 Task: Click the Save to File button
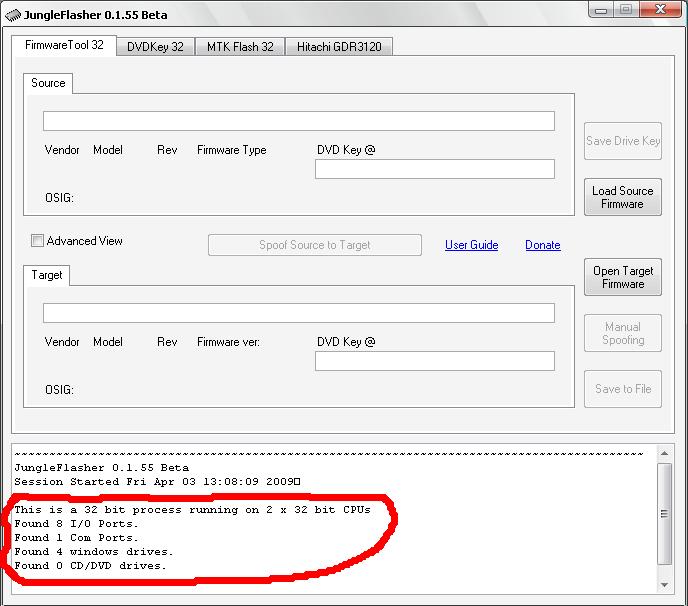tap(623, 389)
